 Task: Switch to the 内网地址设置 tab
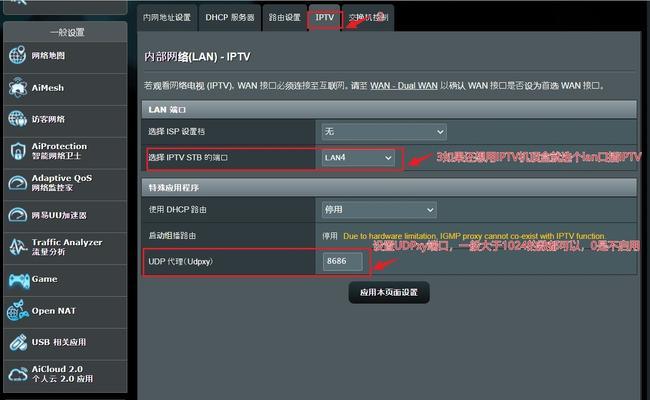click(167, 17)
